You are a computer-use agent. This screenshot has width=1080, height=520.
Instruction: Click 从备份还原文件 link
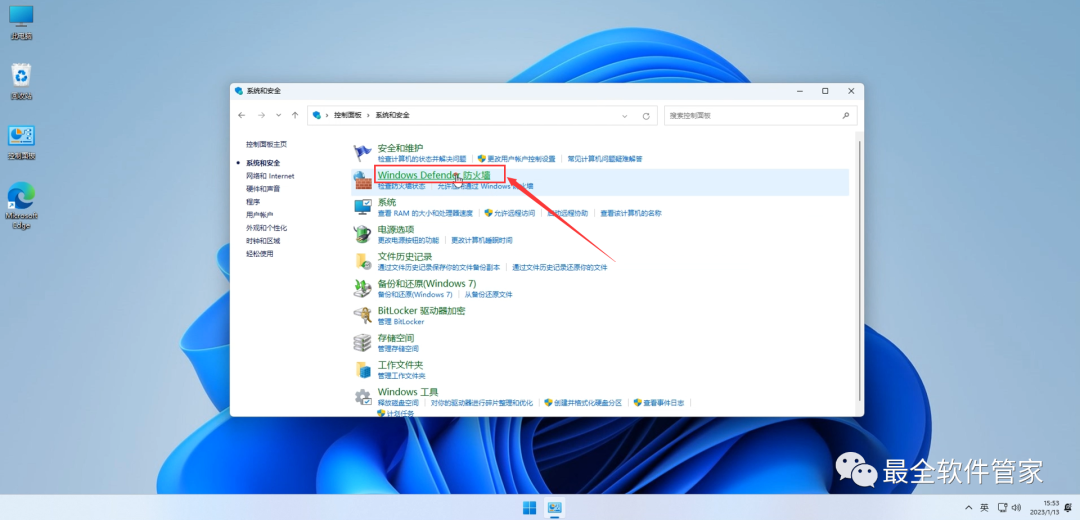tap(488, 295)
